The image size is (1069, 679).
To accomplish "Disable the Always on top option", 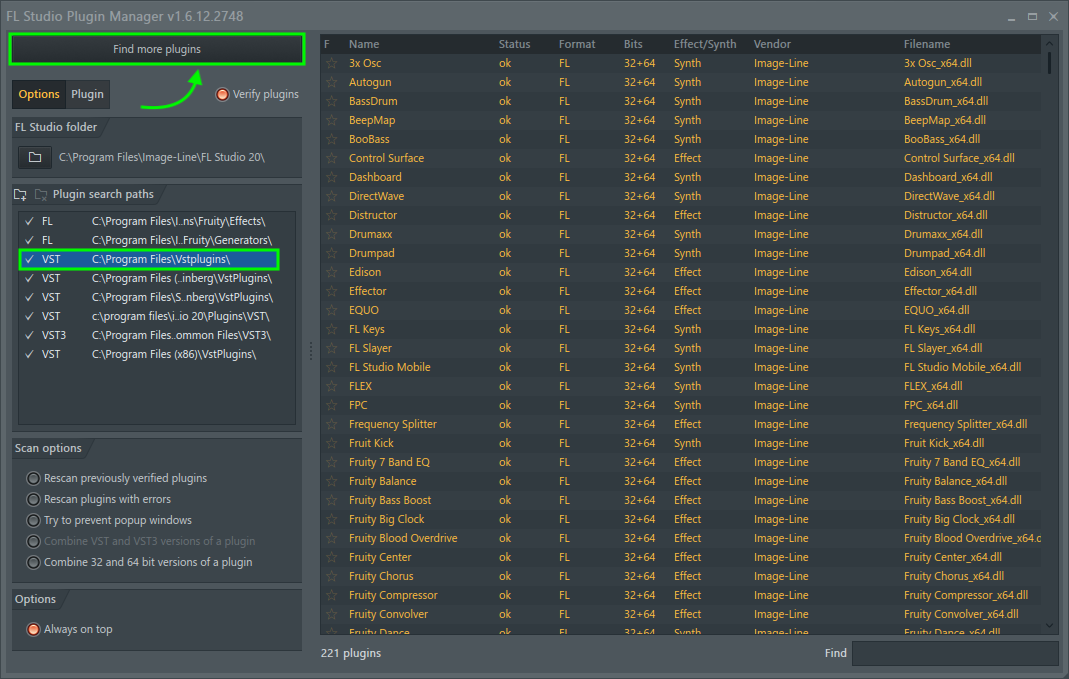I will click(34, 629).
